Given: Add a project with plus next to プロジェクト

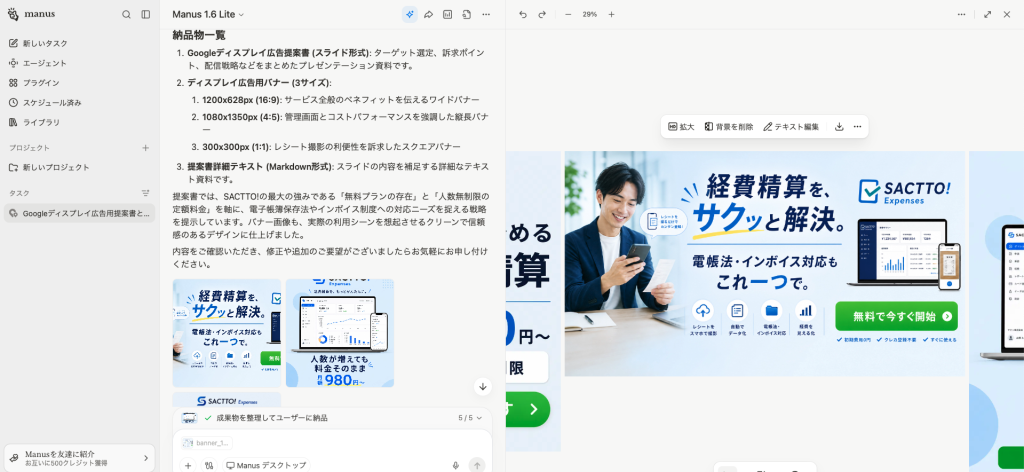Looking at the screenshot, I should pos(146,148).
